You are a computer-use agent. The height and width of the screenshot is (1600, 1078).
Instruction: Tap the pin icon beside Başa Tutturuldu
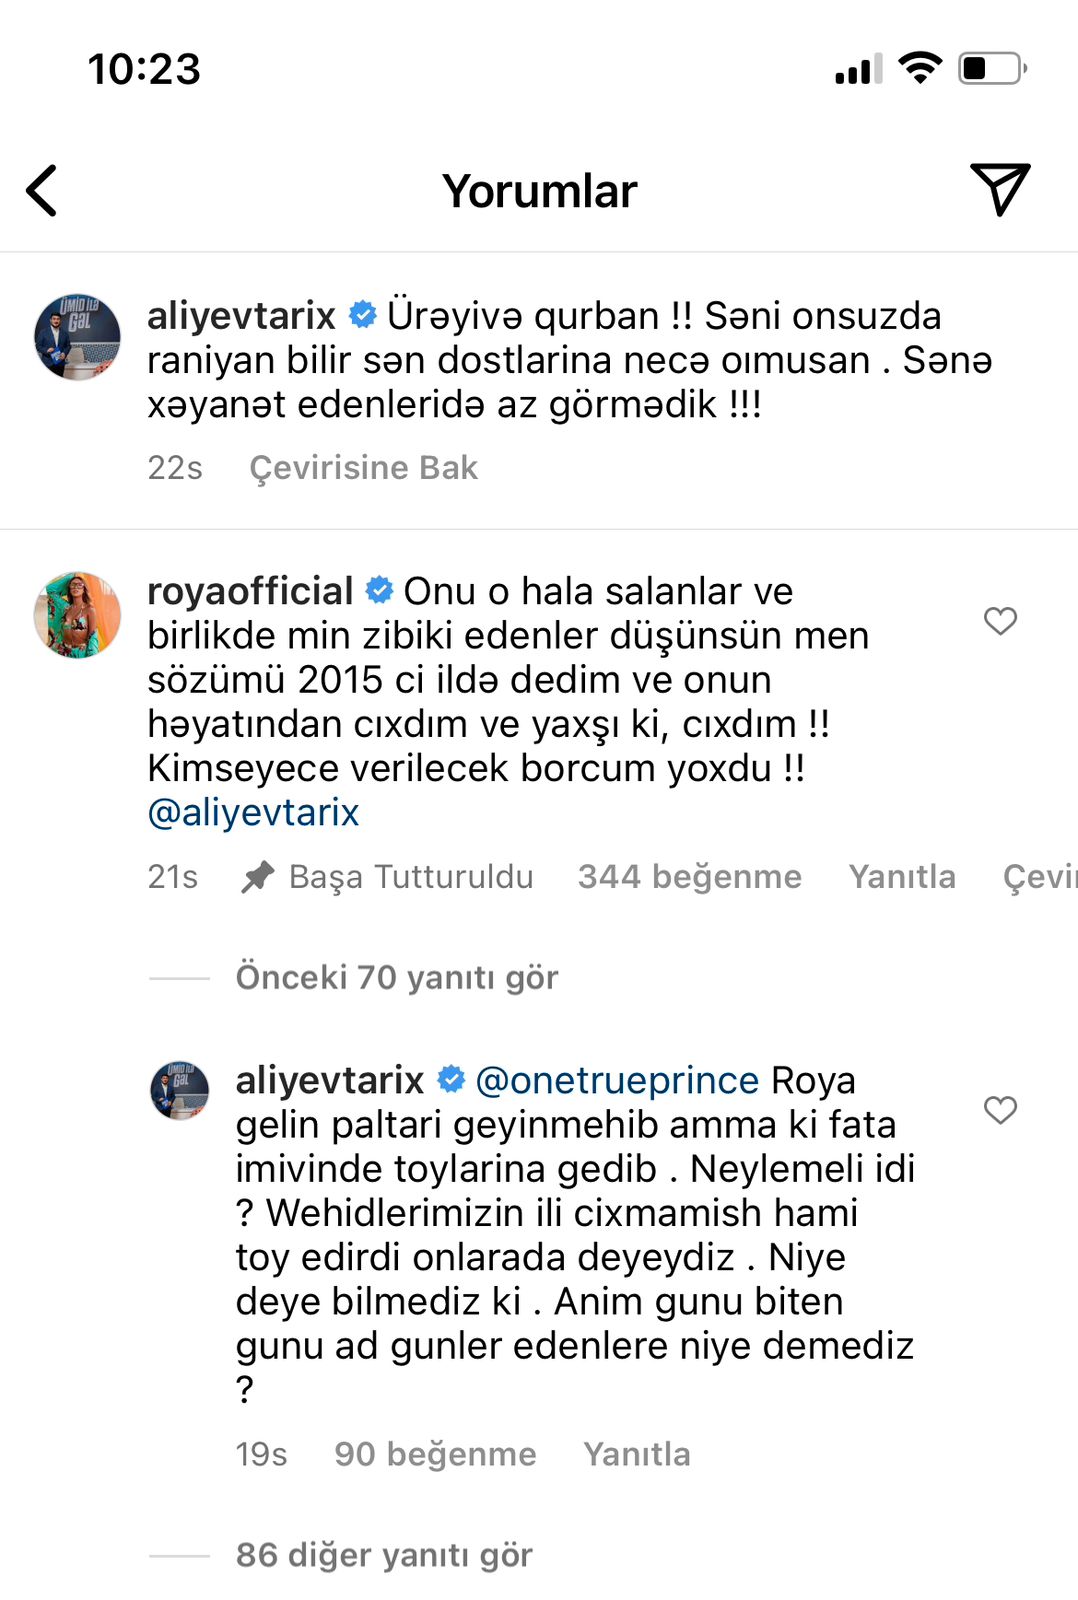click(258, 877)
